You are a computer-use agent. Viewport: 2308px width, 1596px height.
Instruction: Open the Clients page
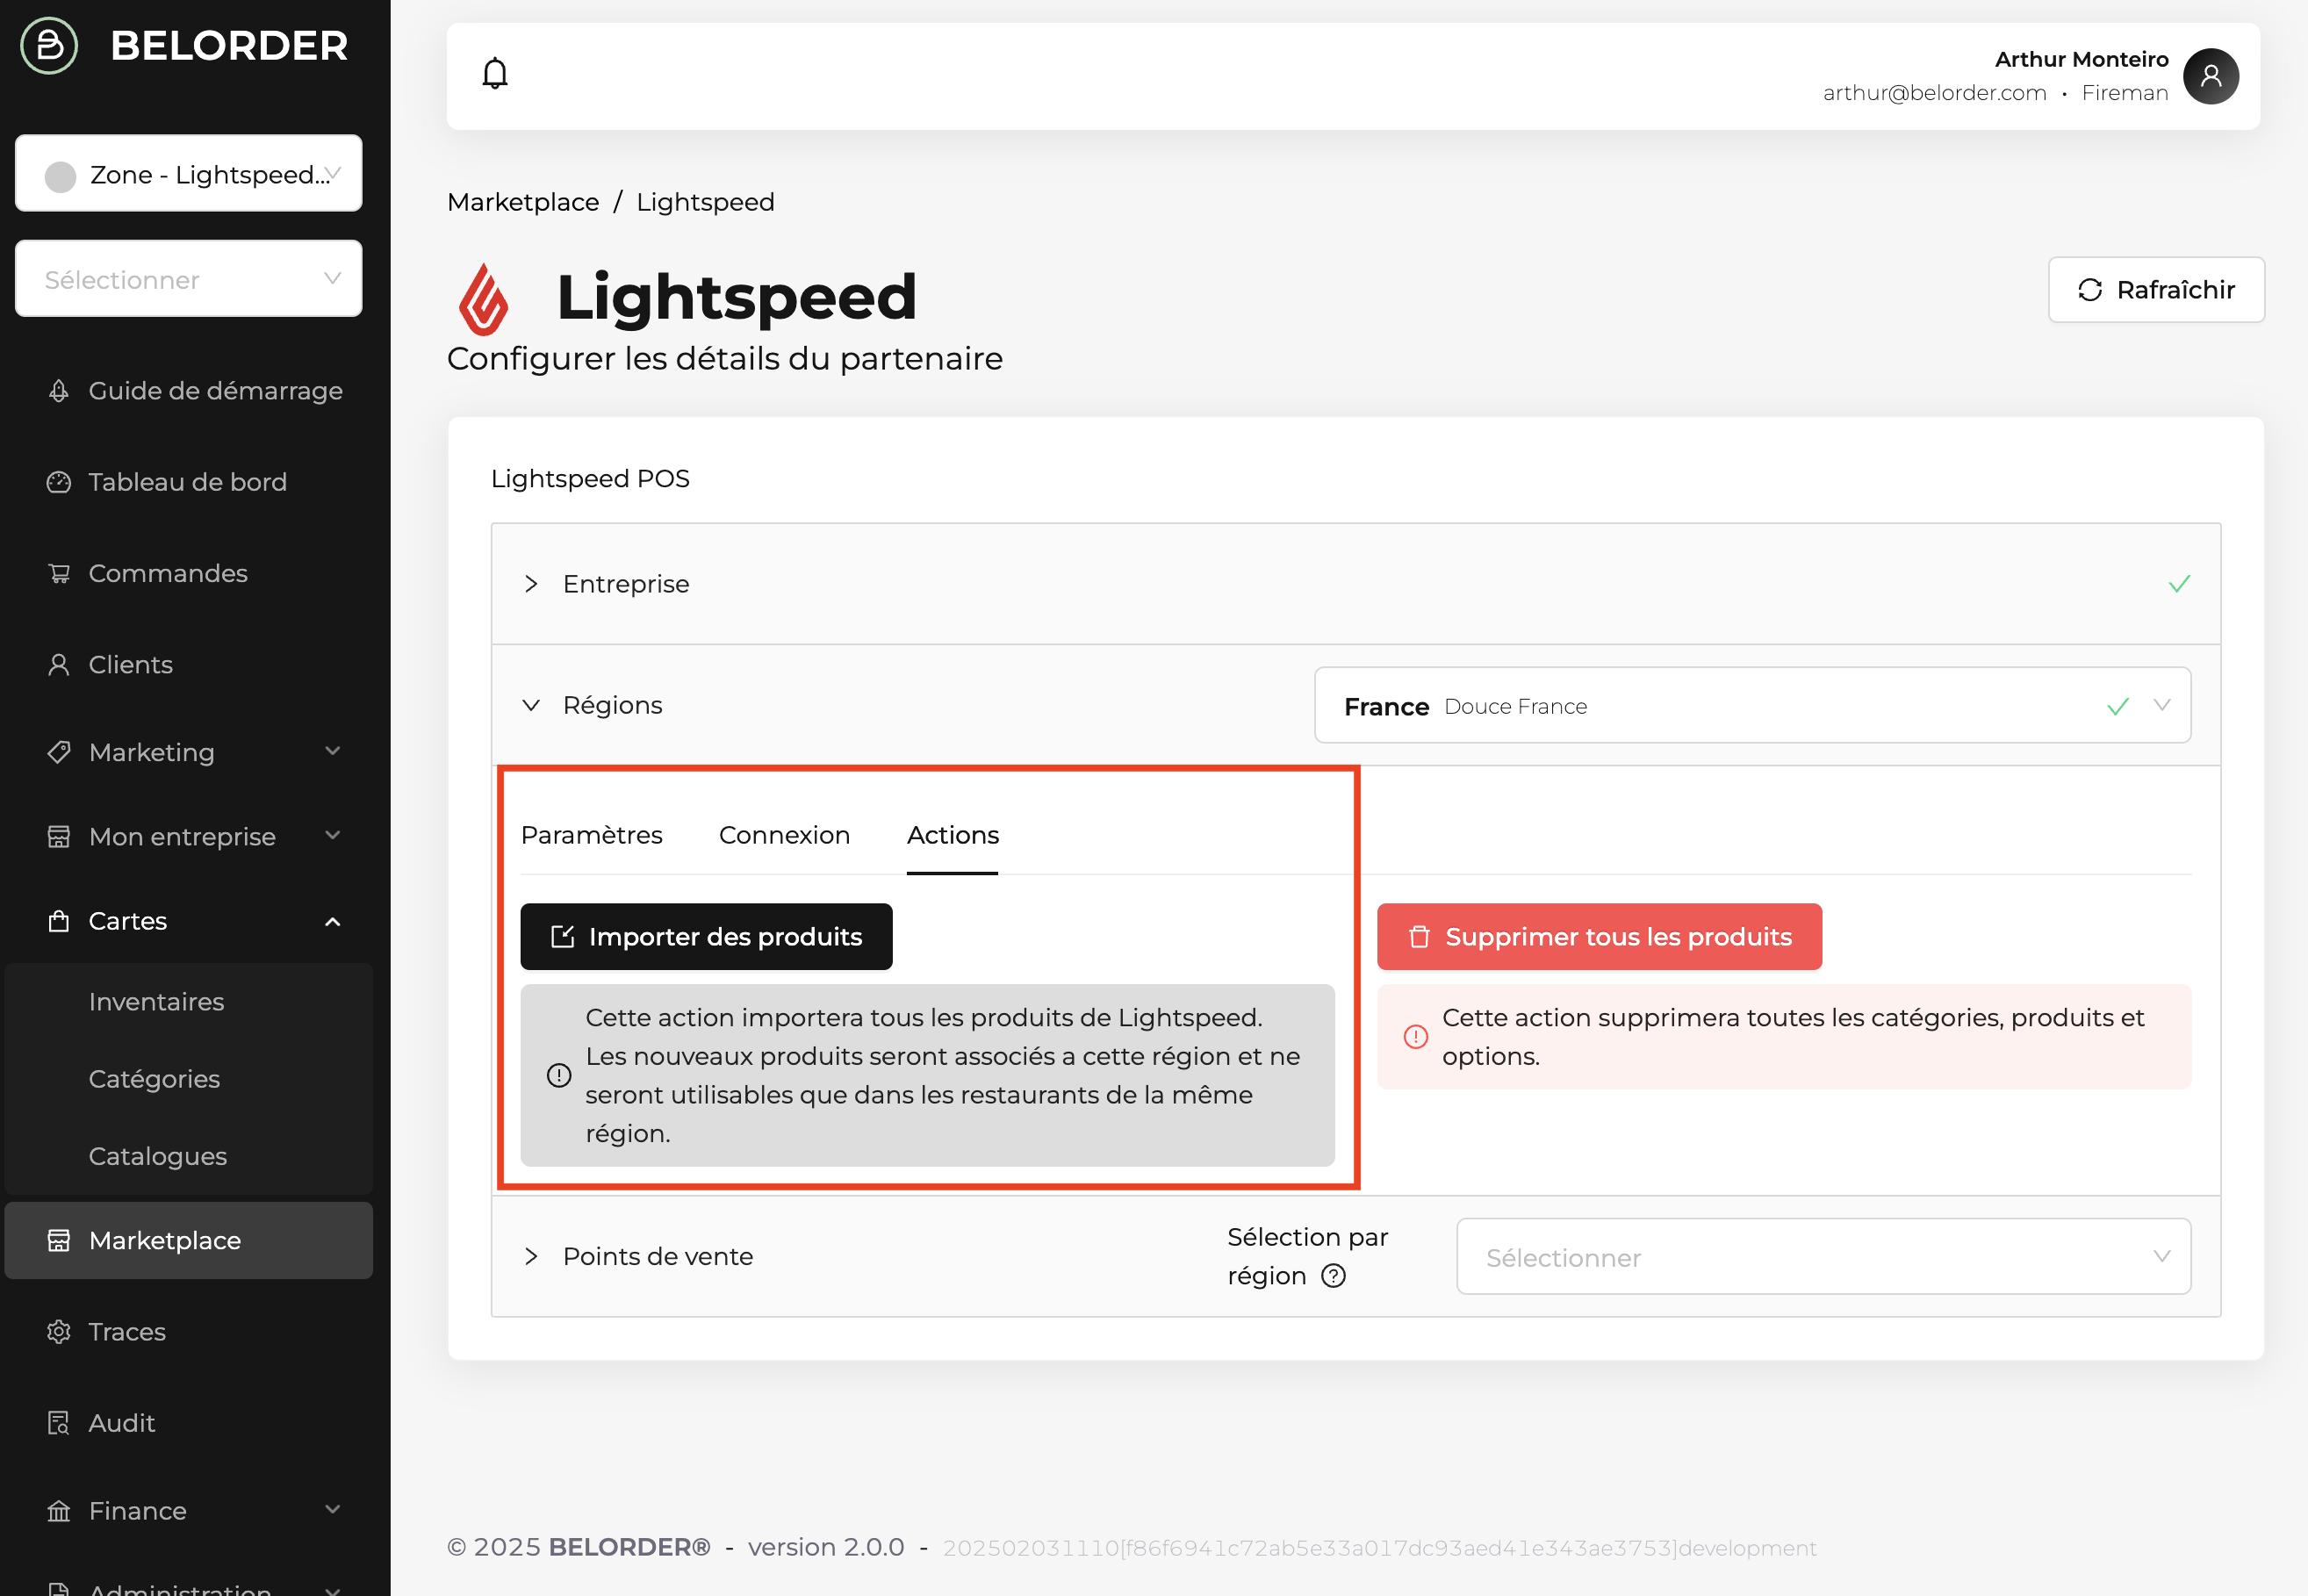tap(189, 665)
